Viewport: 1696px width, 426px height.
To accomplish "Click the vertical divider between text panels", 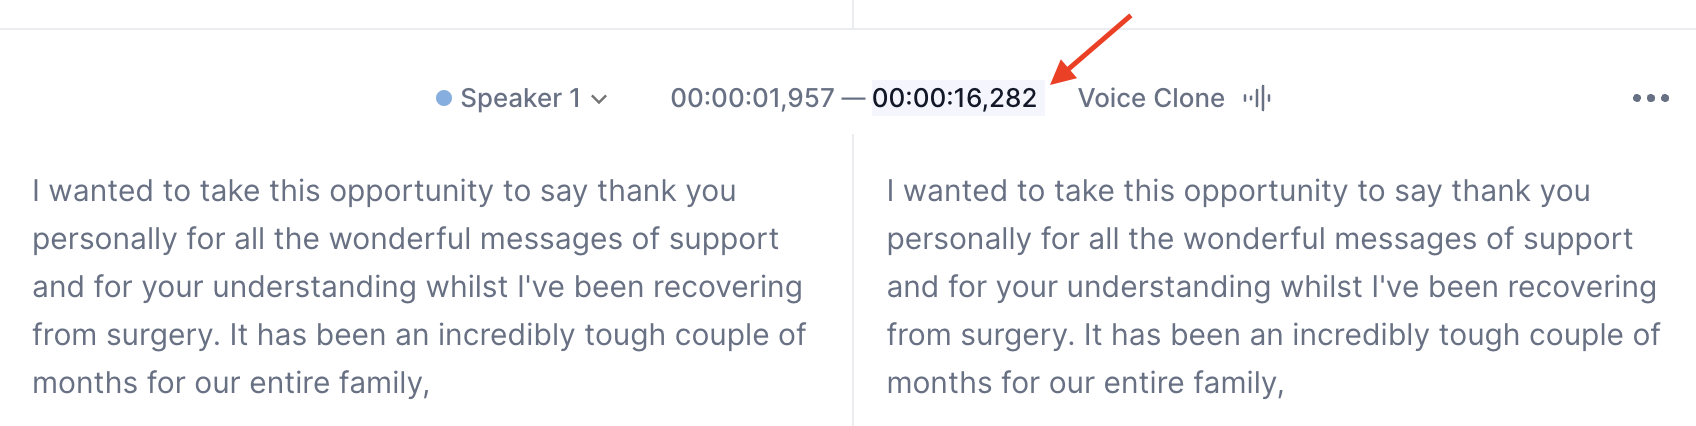I will pos(853,280).
